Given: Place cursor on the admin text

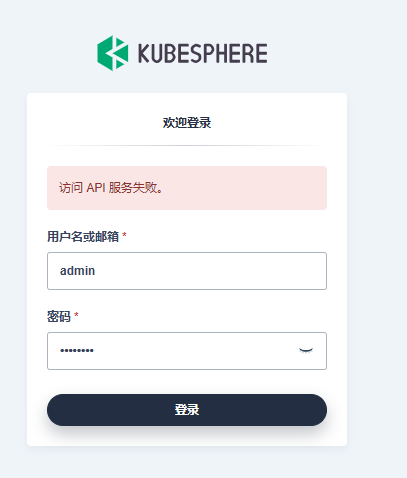Looking at the screenshot, I should 77,271.
